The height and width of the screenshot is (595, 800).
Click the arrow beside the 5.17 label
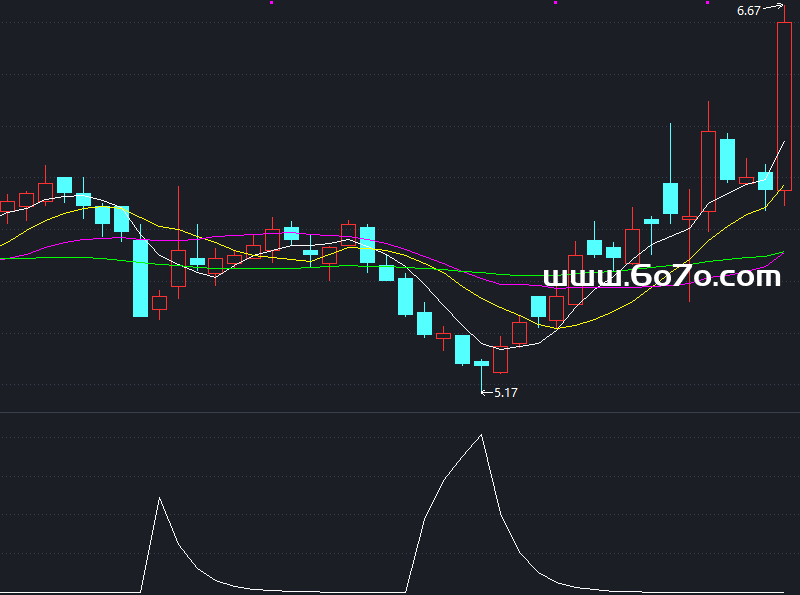[x=487, y=393]
